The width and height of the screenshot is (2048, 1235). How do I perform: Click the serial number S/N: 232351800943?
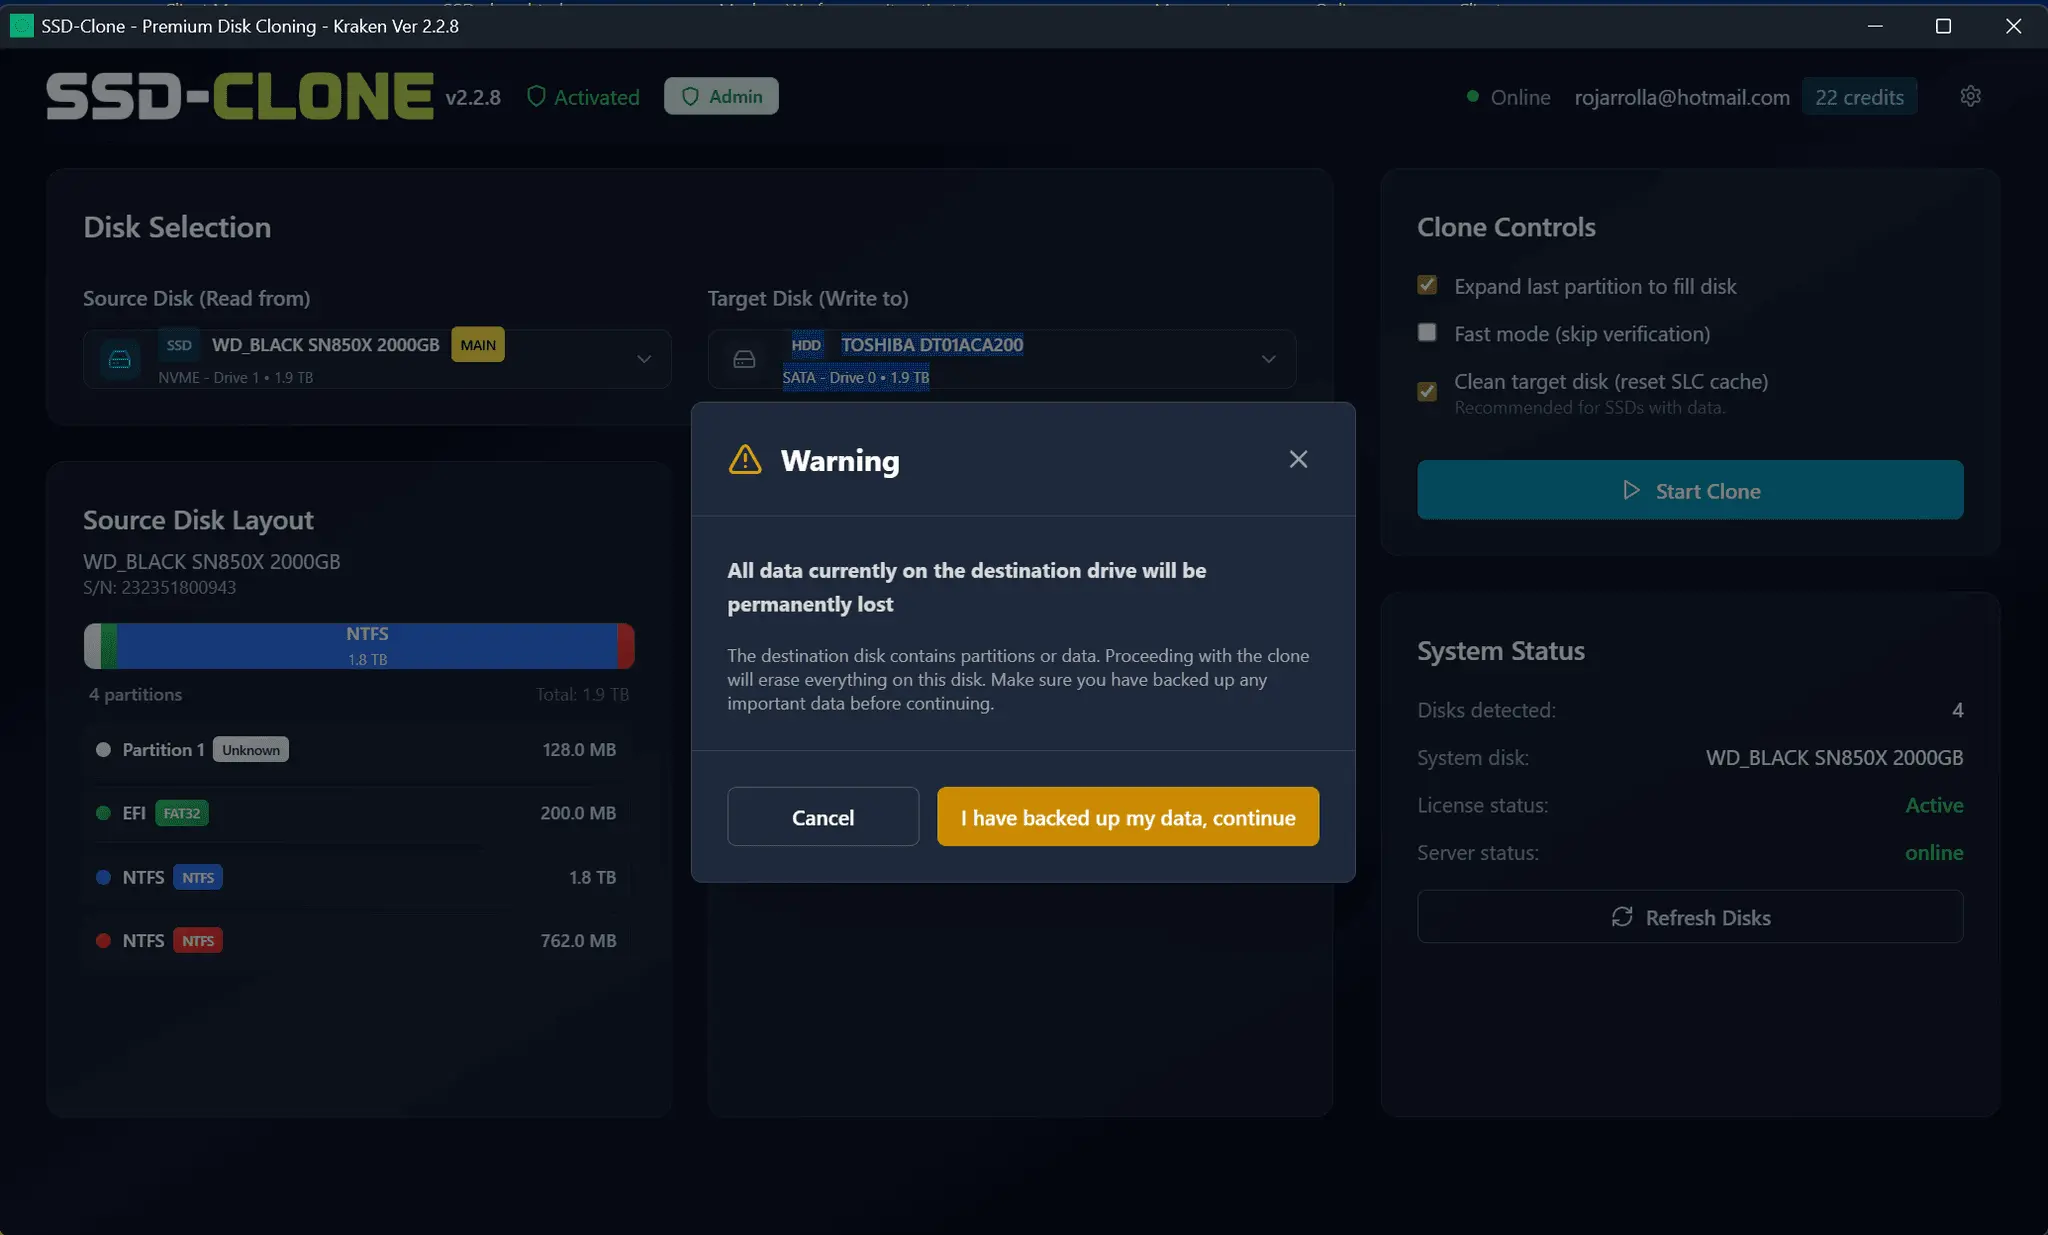click(x=160, y=588)
